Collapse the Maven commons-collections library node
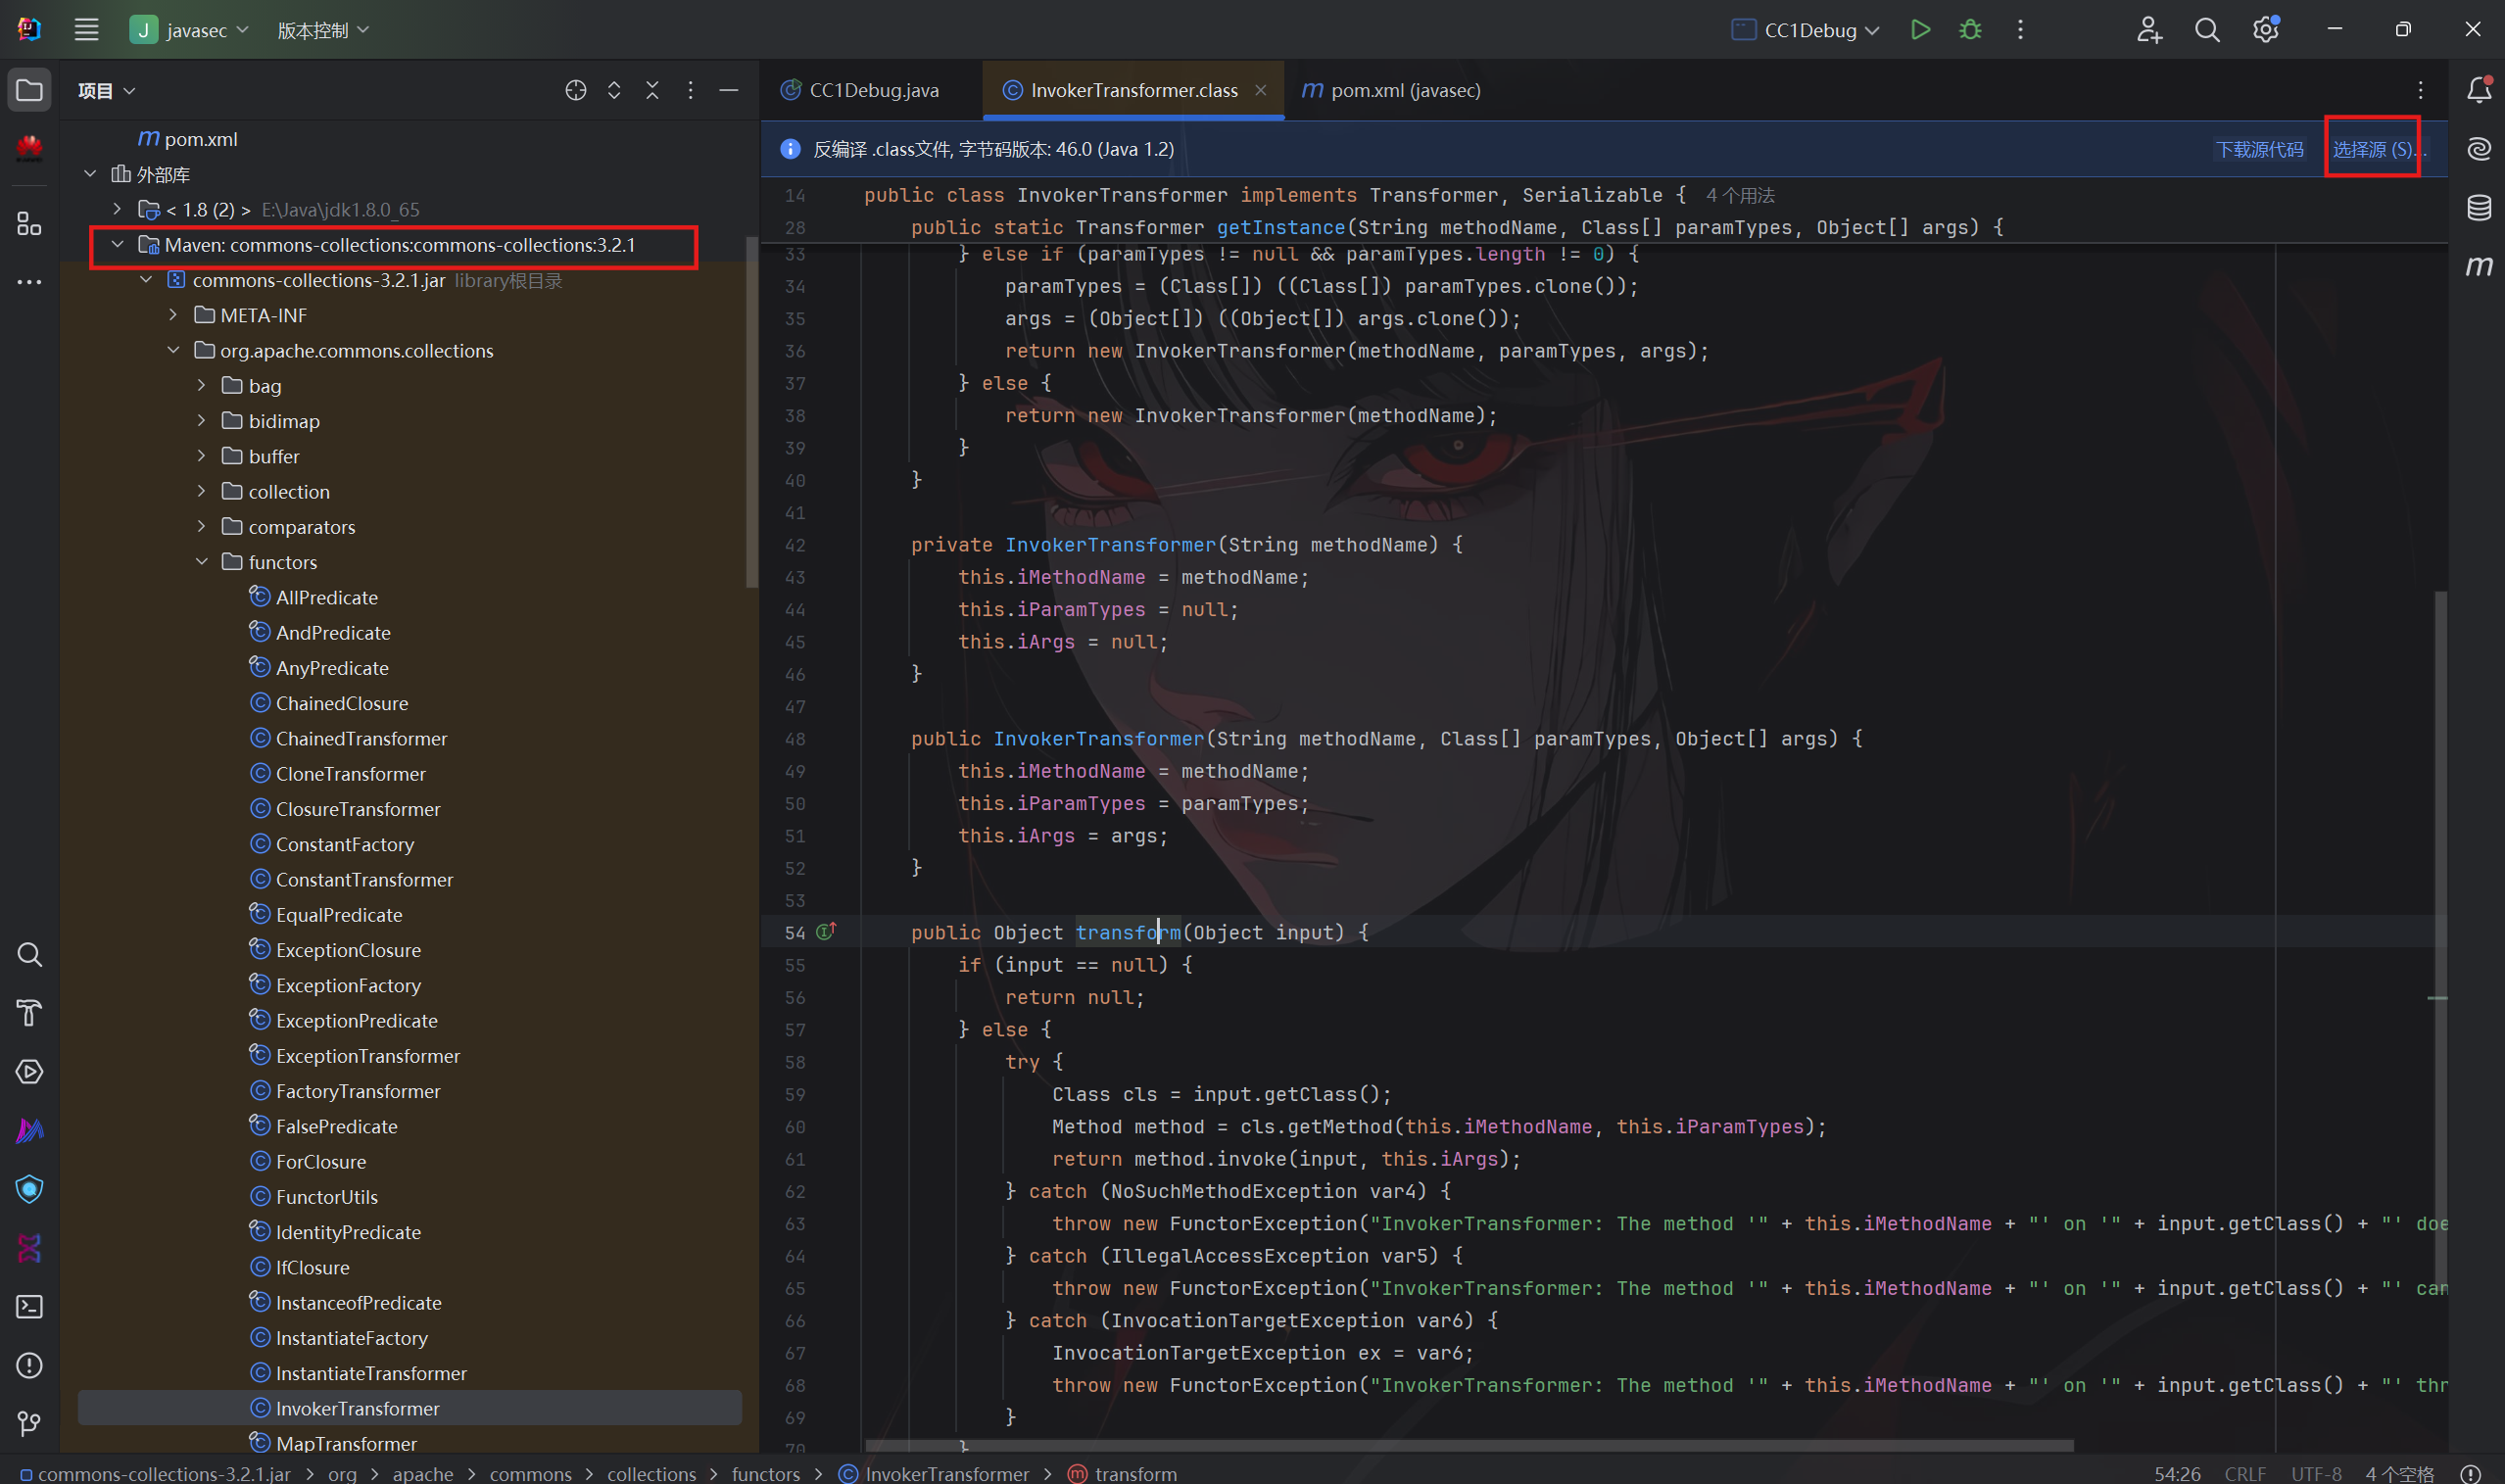Image resolution: width=2505 pixels, height=1484 pixels. tap(118, 245)
